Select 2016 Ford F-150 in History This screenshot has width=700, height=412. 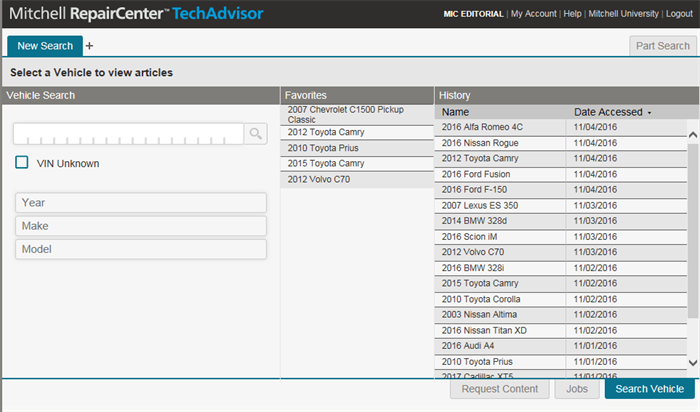(x=500, y=190)
